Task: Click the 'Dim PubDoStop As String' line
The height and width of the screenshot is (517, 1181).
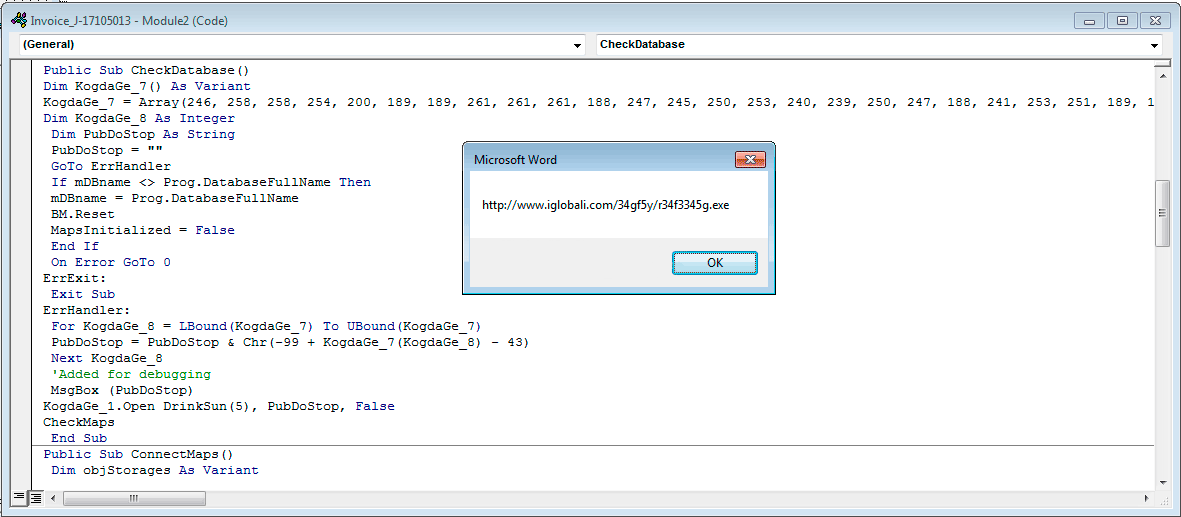Action: (143, 134)
